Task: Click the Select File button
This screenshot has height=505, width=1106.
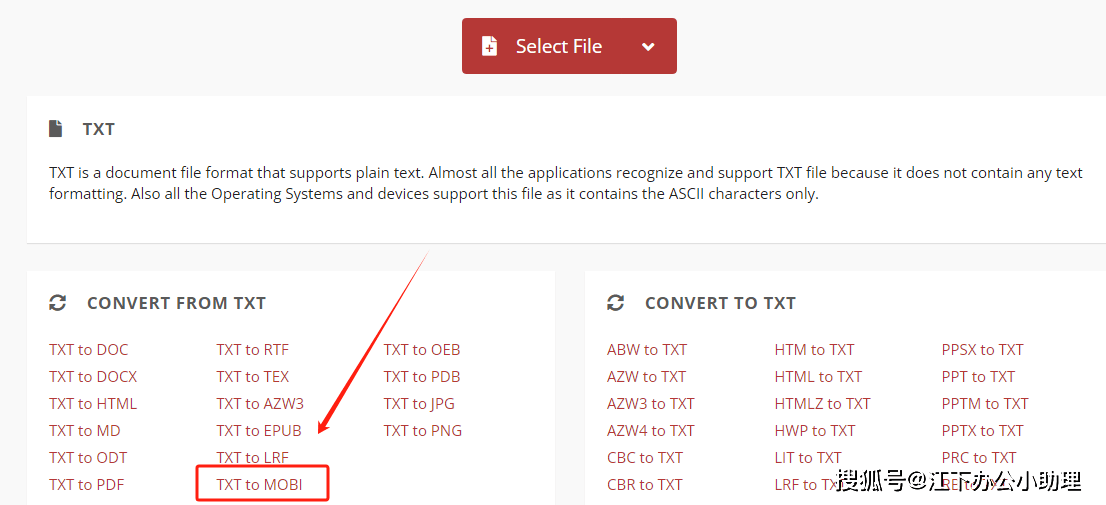Action: pyautogui.click(x=569, y=46)
